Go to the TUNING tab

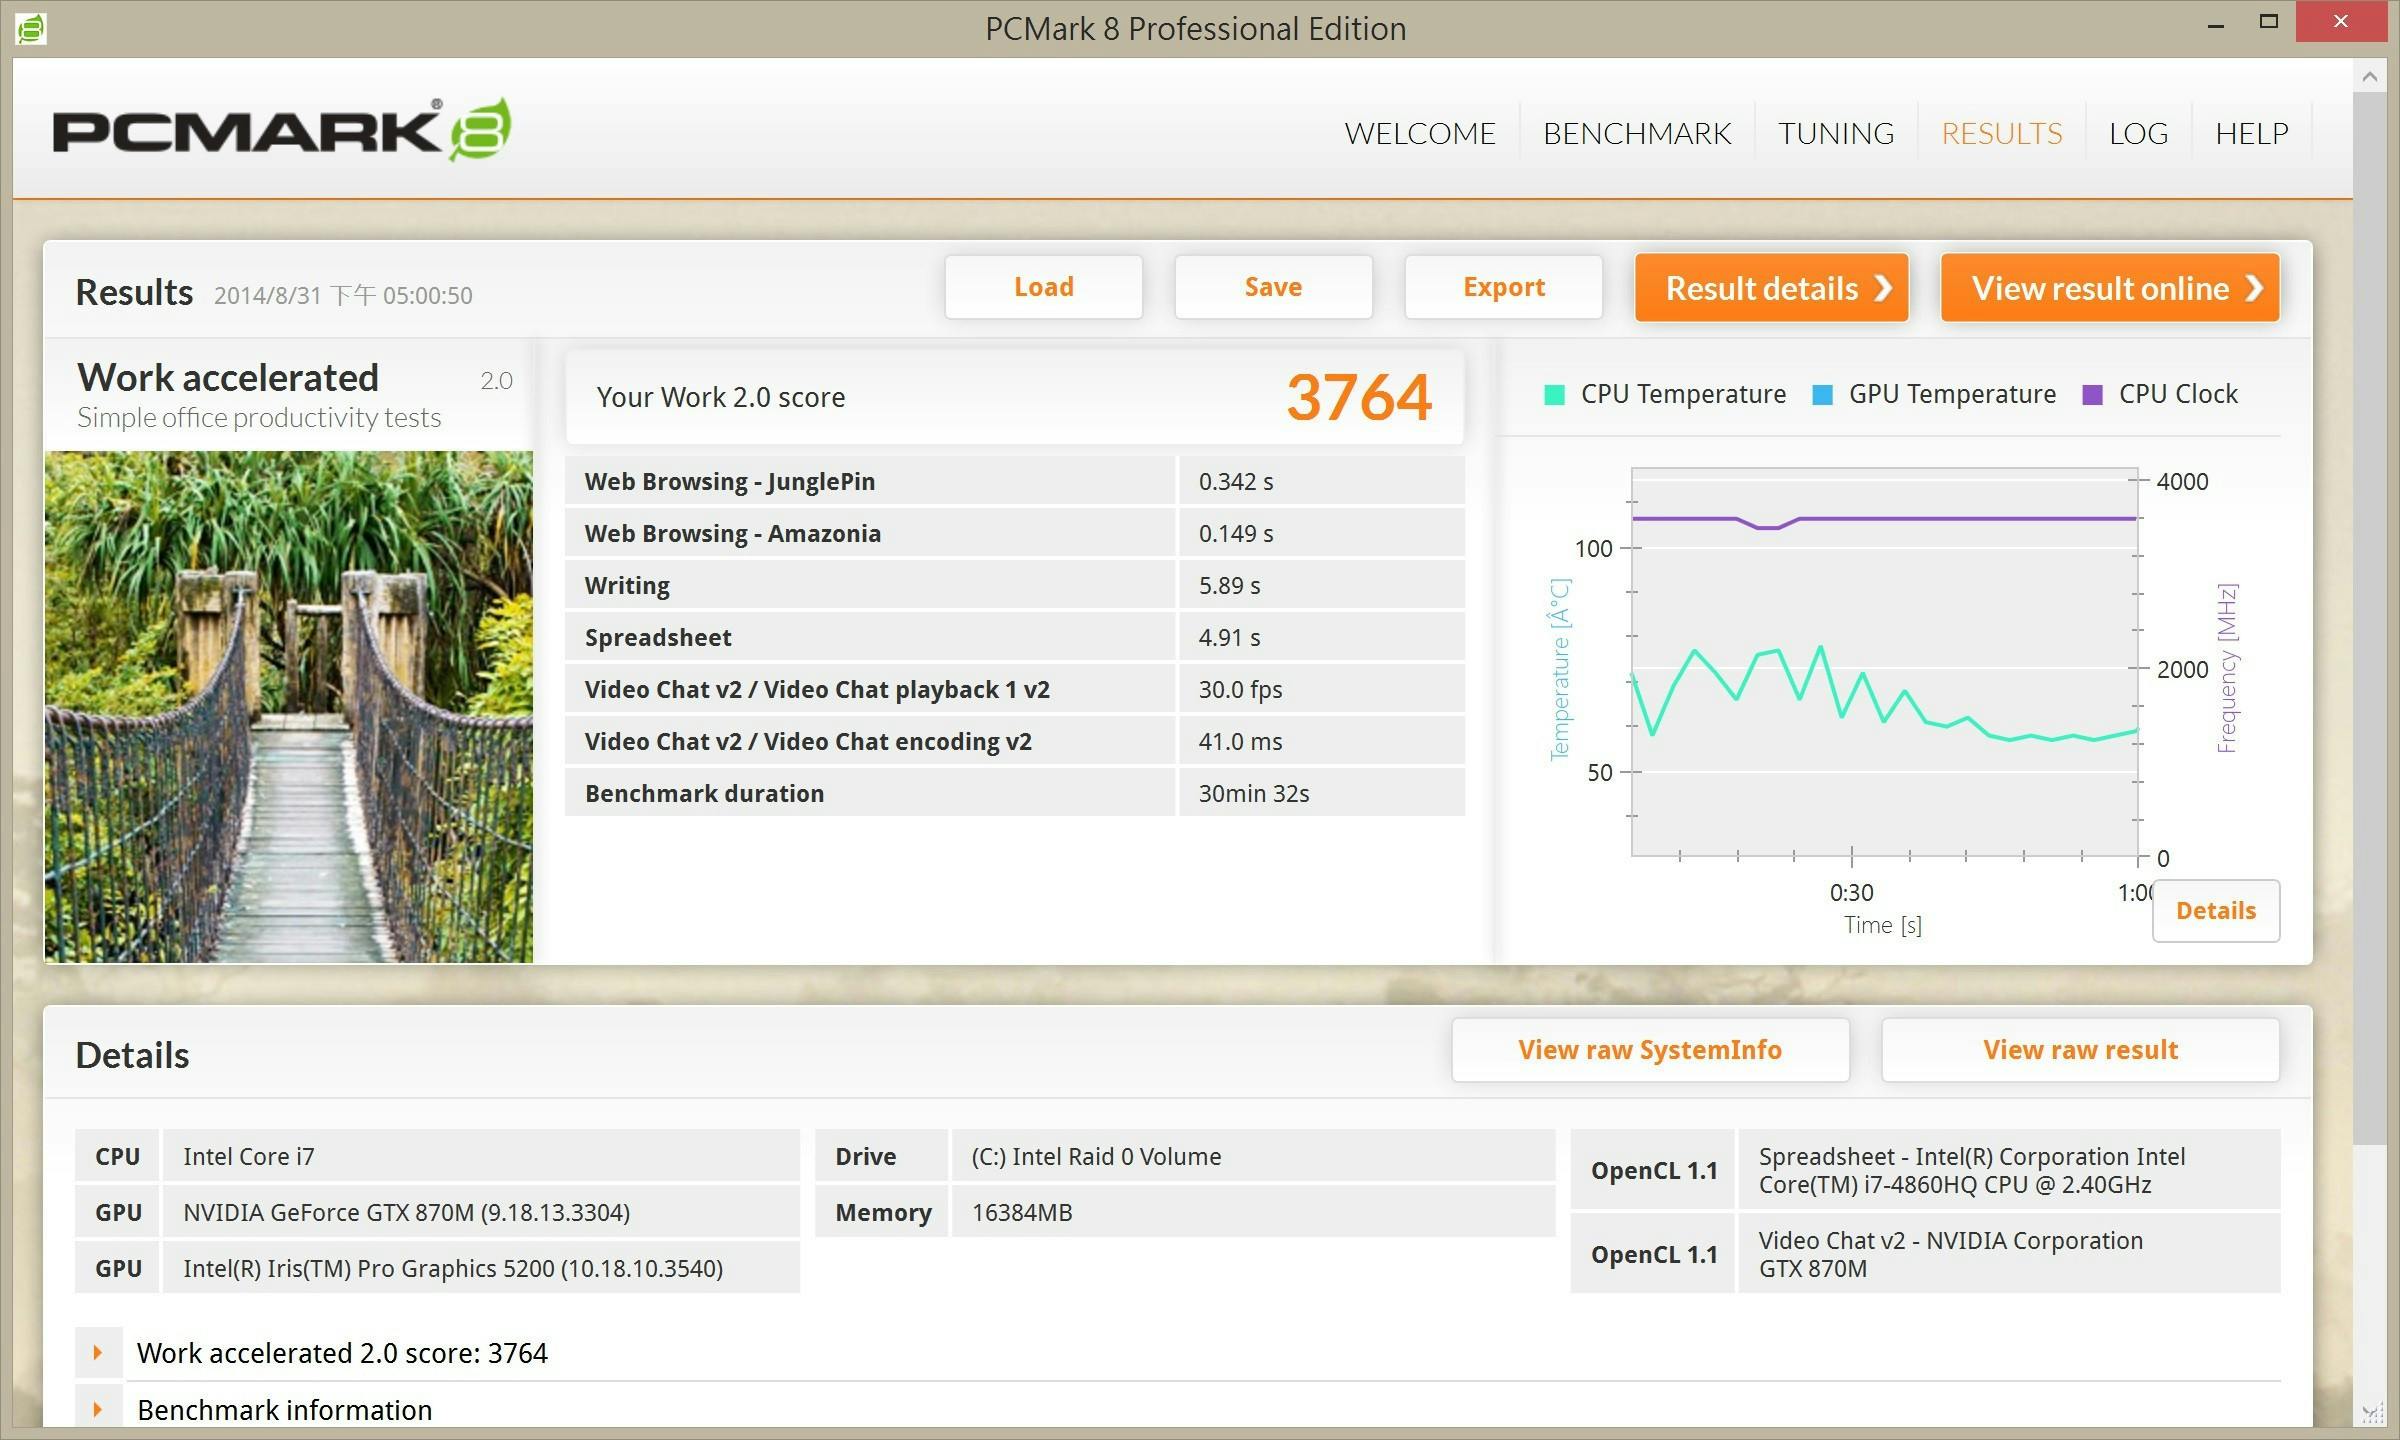click(x=1835, y=133)
